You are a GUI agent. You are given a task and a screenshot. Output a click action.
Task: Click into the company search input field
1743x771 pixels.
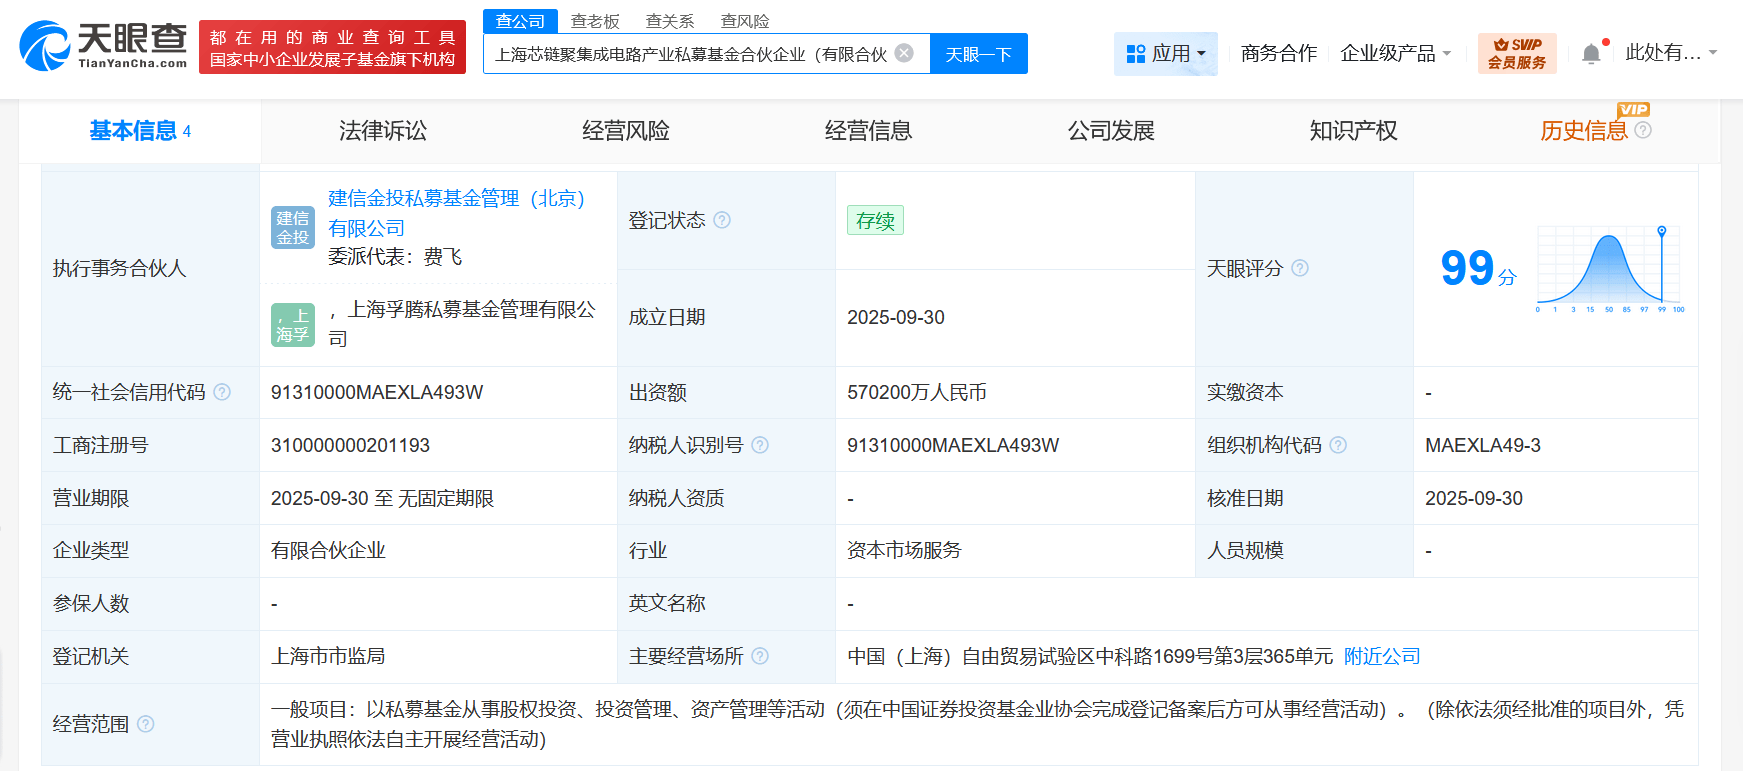(x=690, y=54)
